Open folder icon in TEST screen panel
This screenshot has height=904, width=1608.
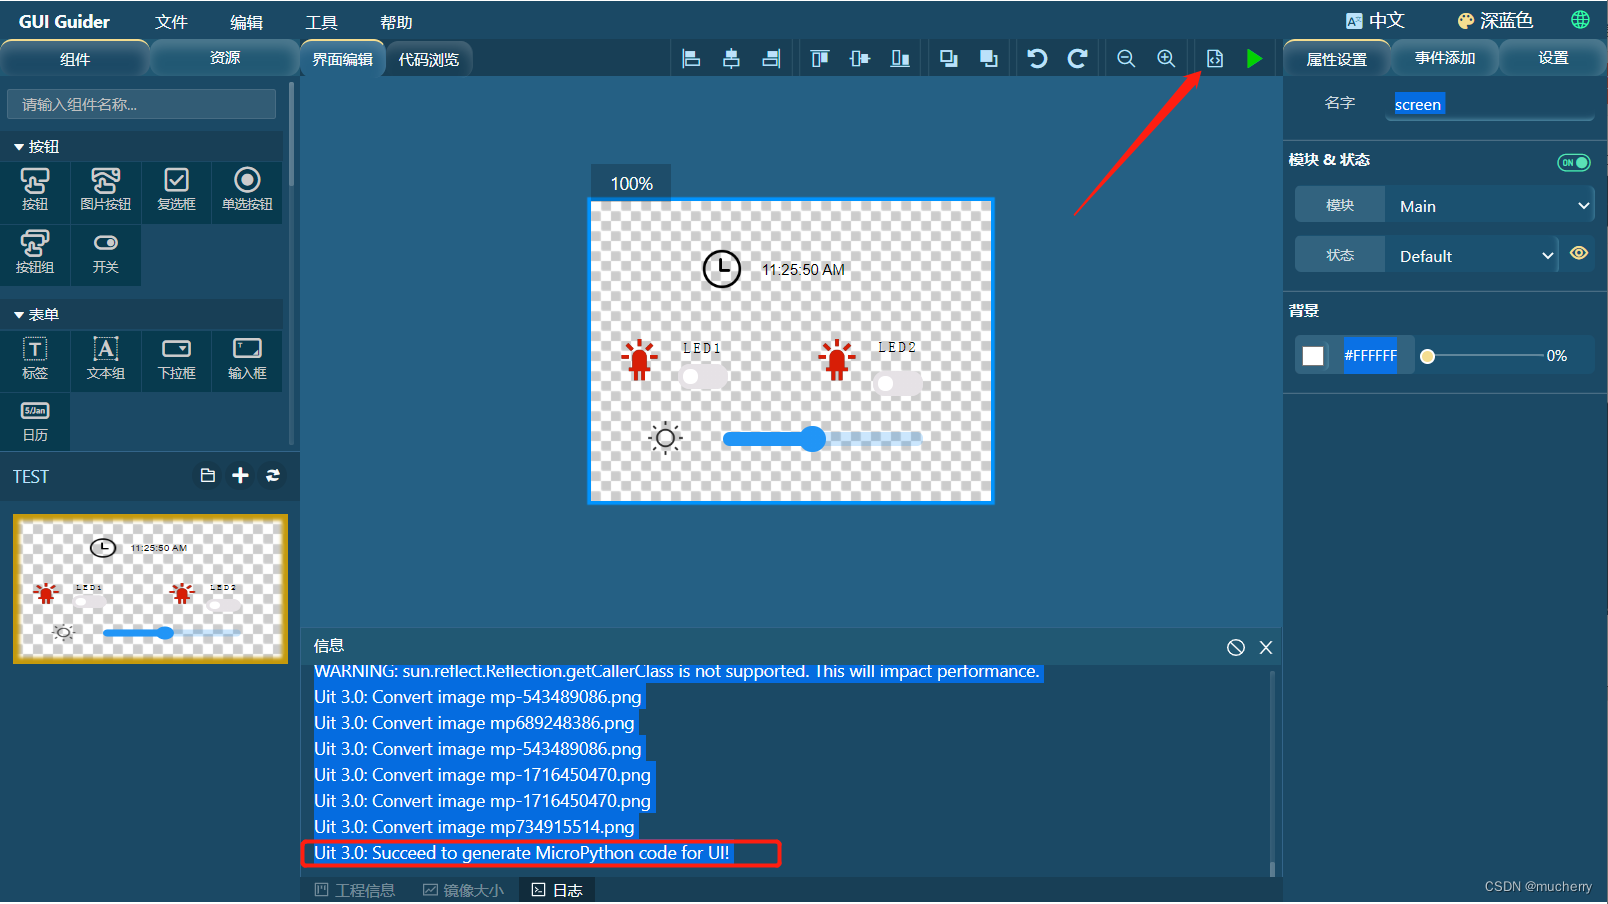208,476
